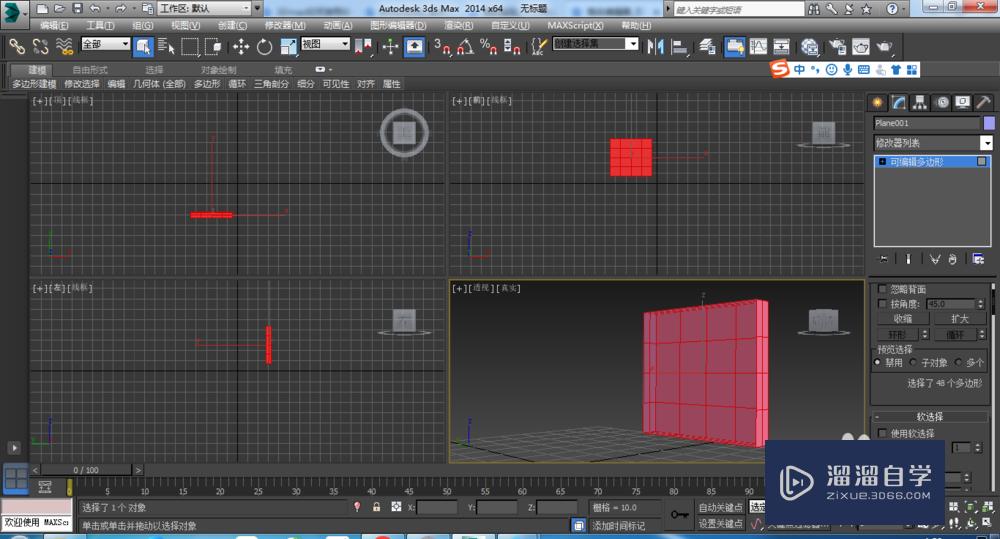This screenshot has width=1000, height=539.
Task: Tick the 使用软选择 checkbox
Action: point(882,433)
